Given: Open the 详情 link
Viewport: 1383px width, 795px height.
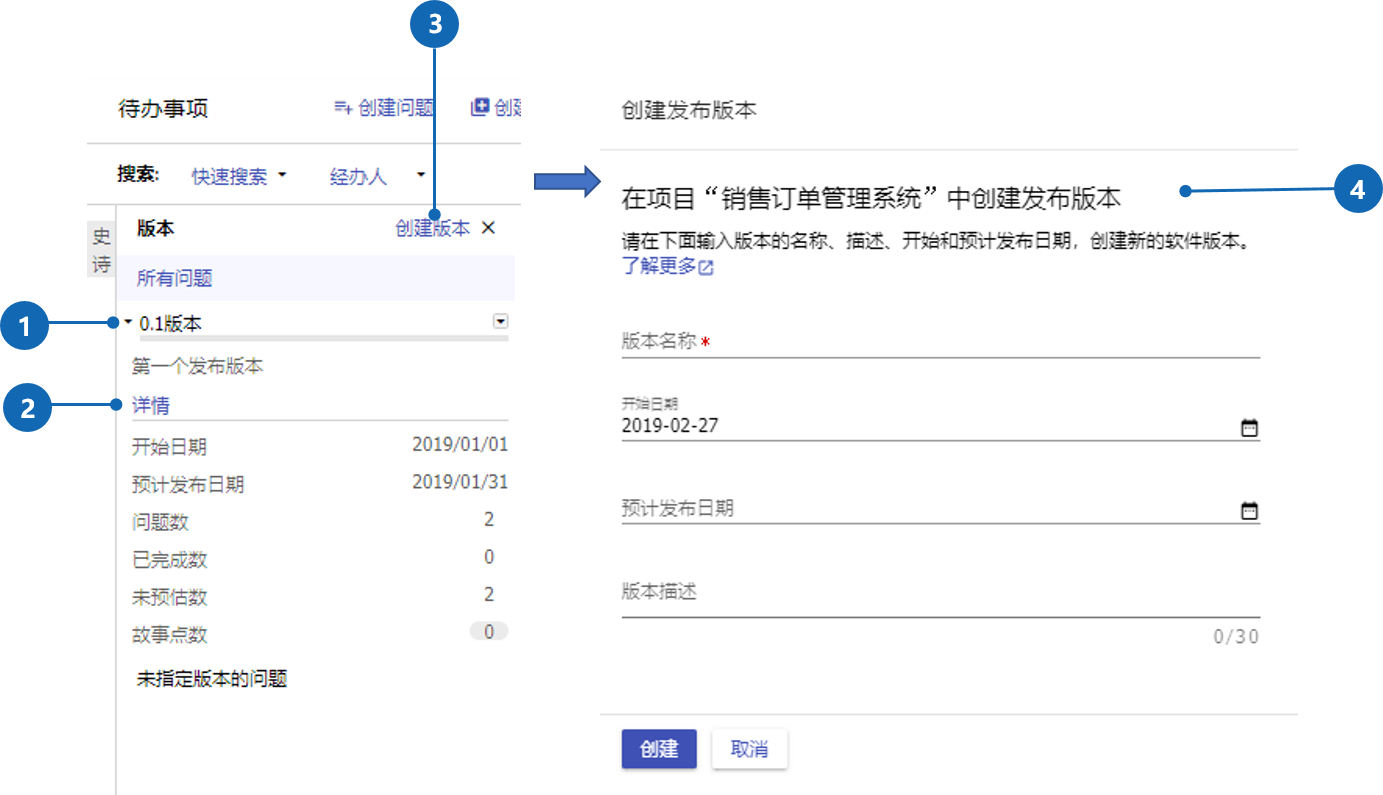Looking at the screenshot, I should [x=151, y=405].
